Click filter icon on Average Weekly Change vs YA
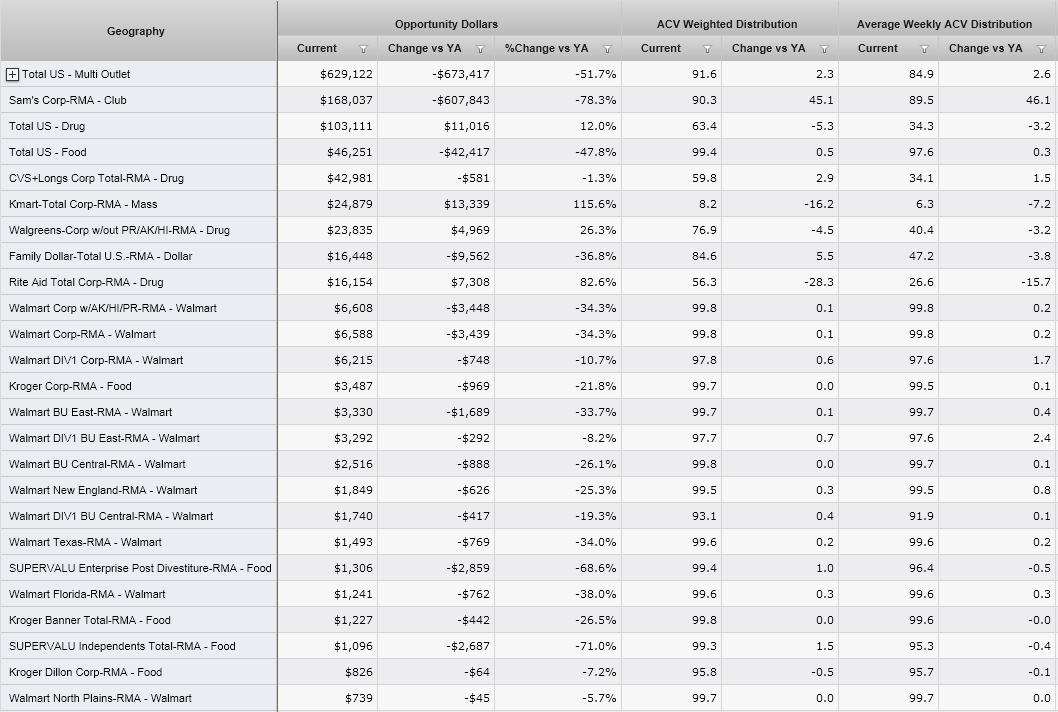The height and width of the screenshot is (712, 1058). [1041, 49]
